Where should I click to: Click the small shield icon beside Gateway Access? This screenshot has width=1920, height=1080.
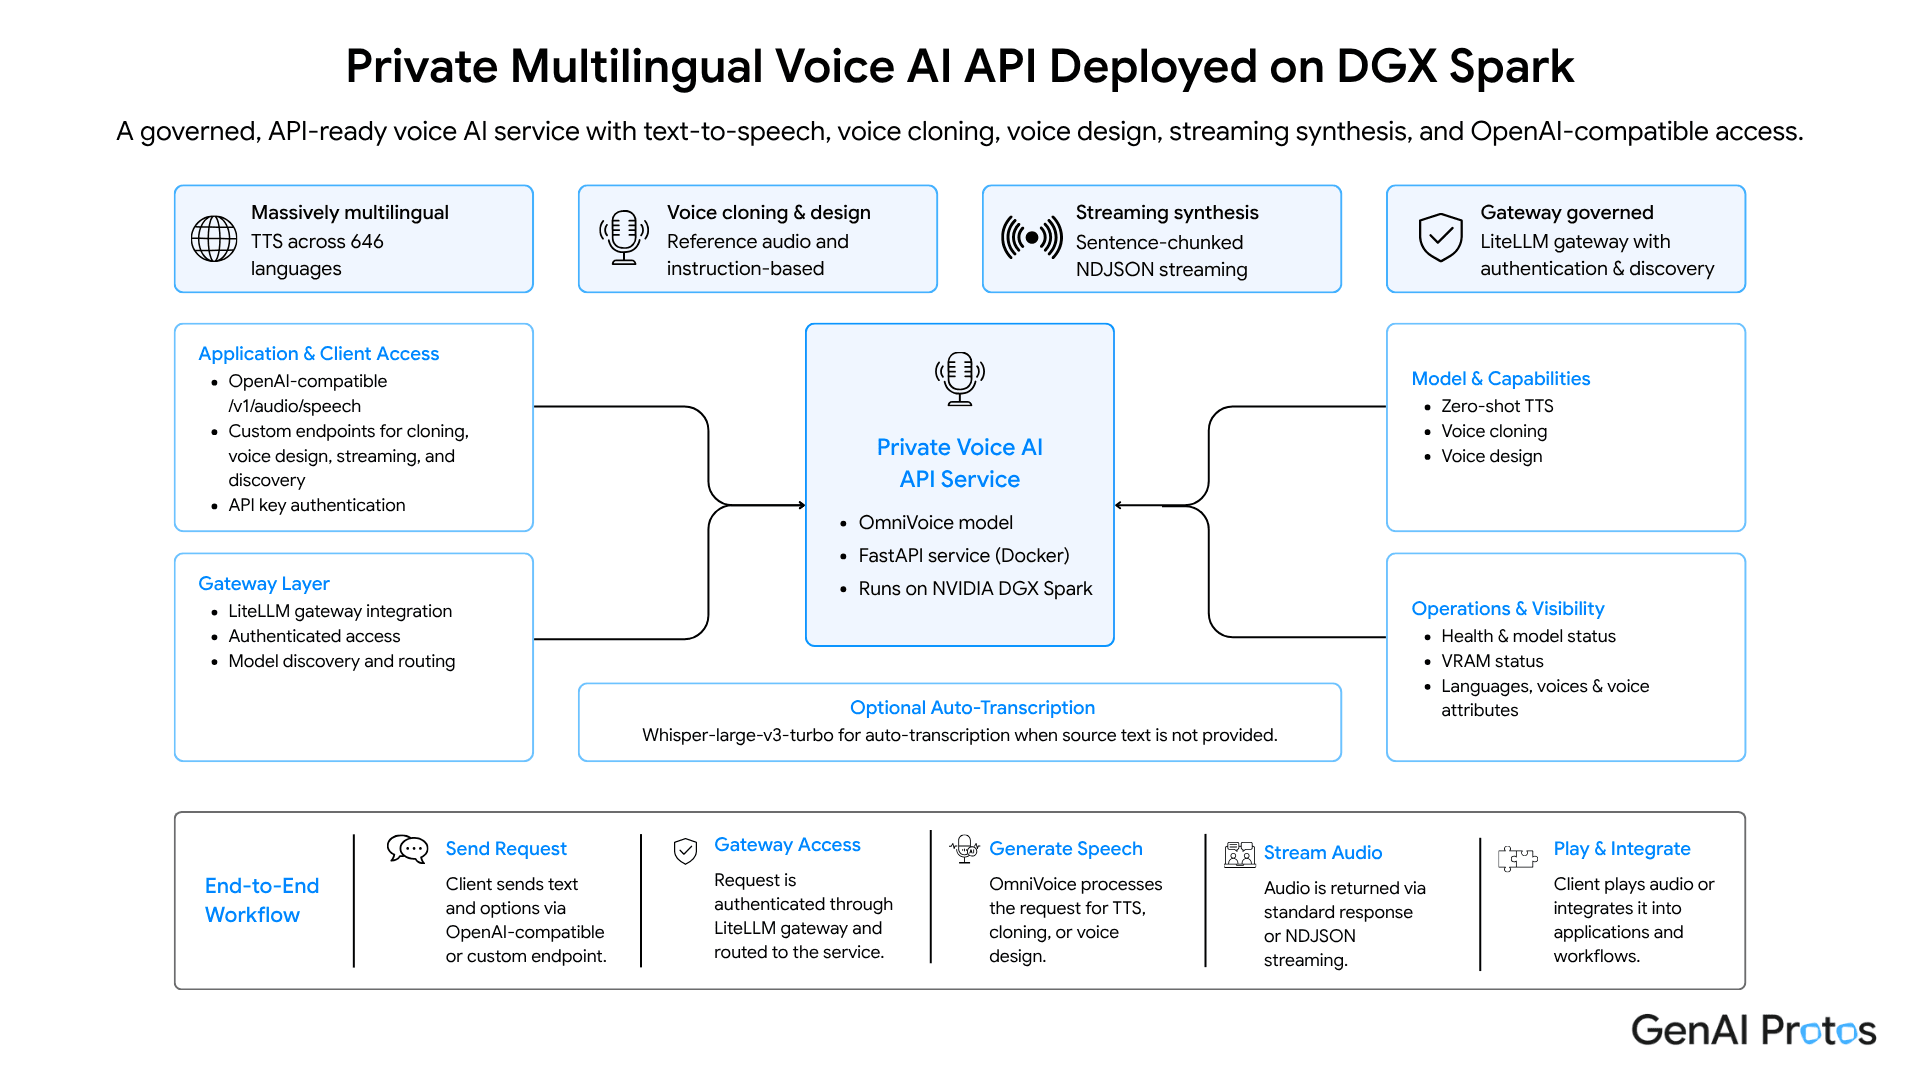point(685,851)
